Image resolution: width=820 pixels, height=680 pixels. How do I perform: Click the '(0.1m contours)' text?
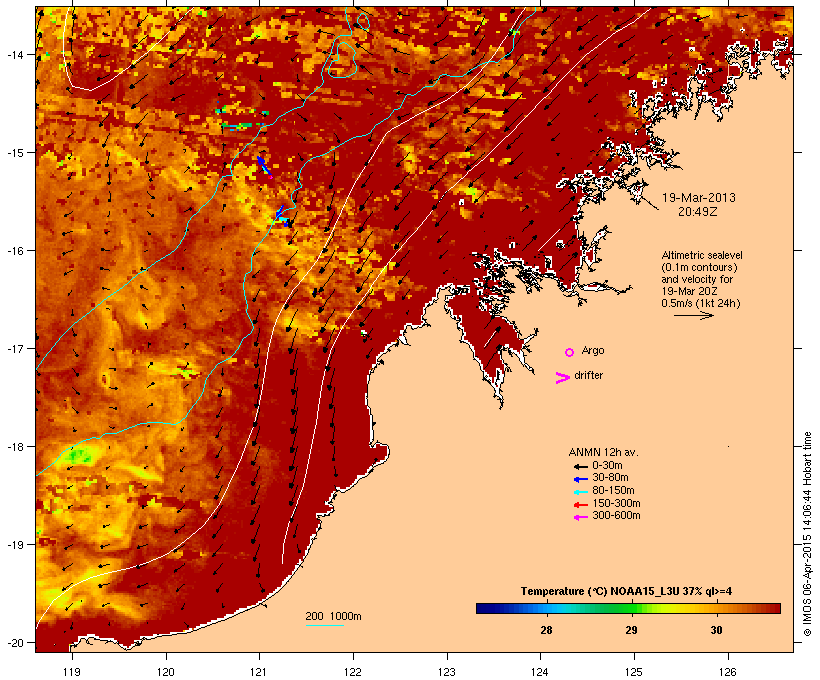pos(699,267)
